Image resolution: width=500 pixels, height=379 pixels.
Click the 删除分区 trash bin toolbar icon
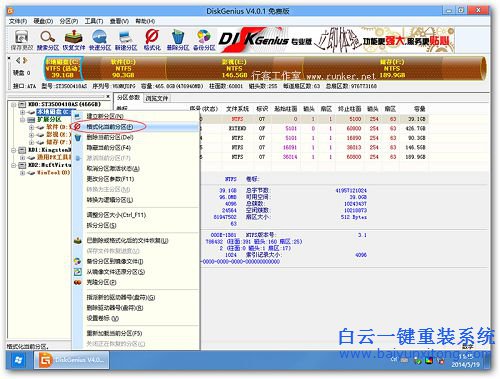click(x=178, y=36)
